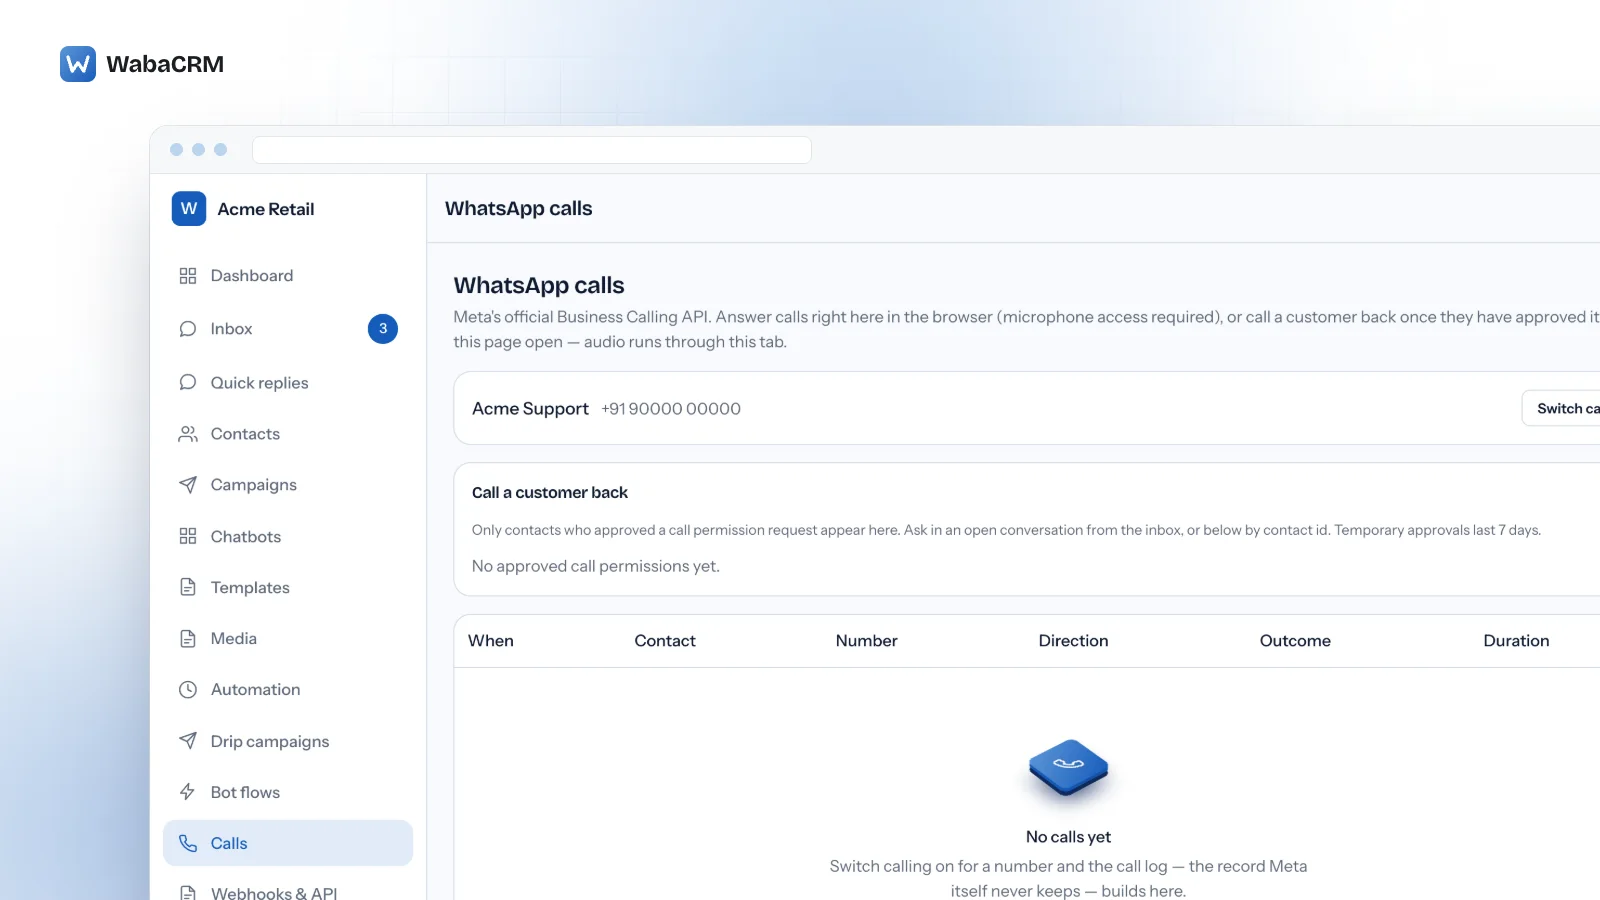Image resolution: width=1600 pixels, height=900 pixels.
Task: Click the +91 90000 00000 phone number
Action: click(x=671, y=409)
